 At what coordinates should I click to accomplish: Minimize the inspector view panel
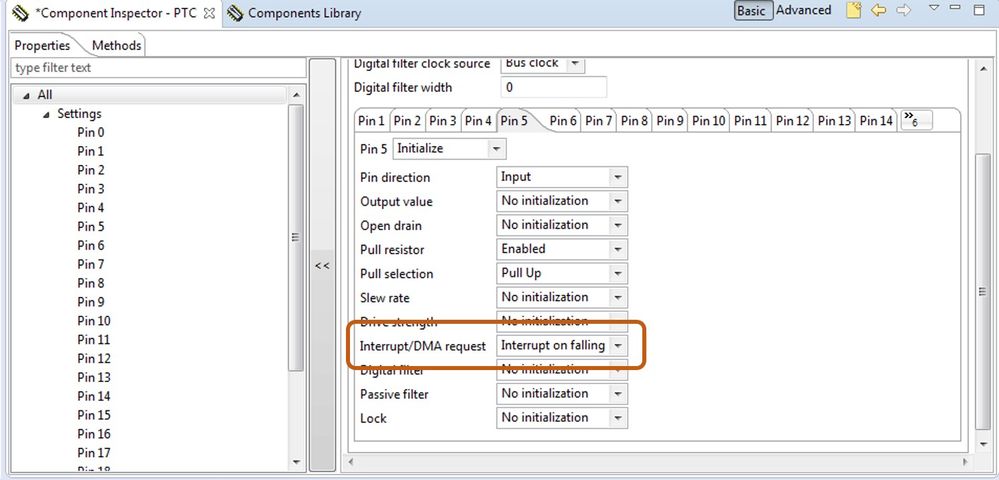point(954,7)
